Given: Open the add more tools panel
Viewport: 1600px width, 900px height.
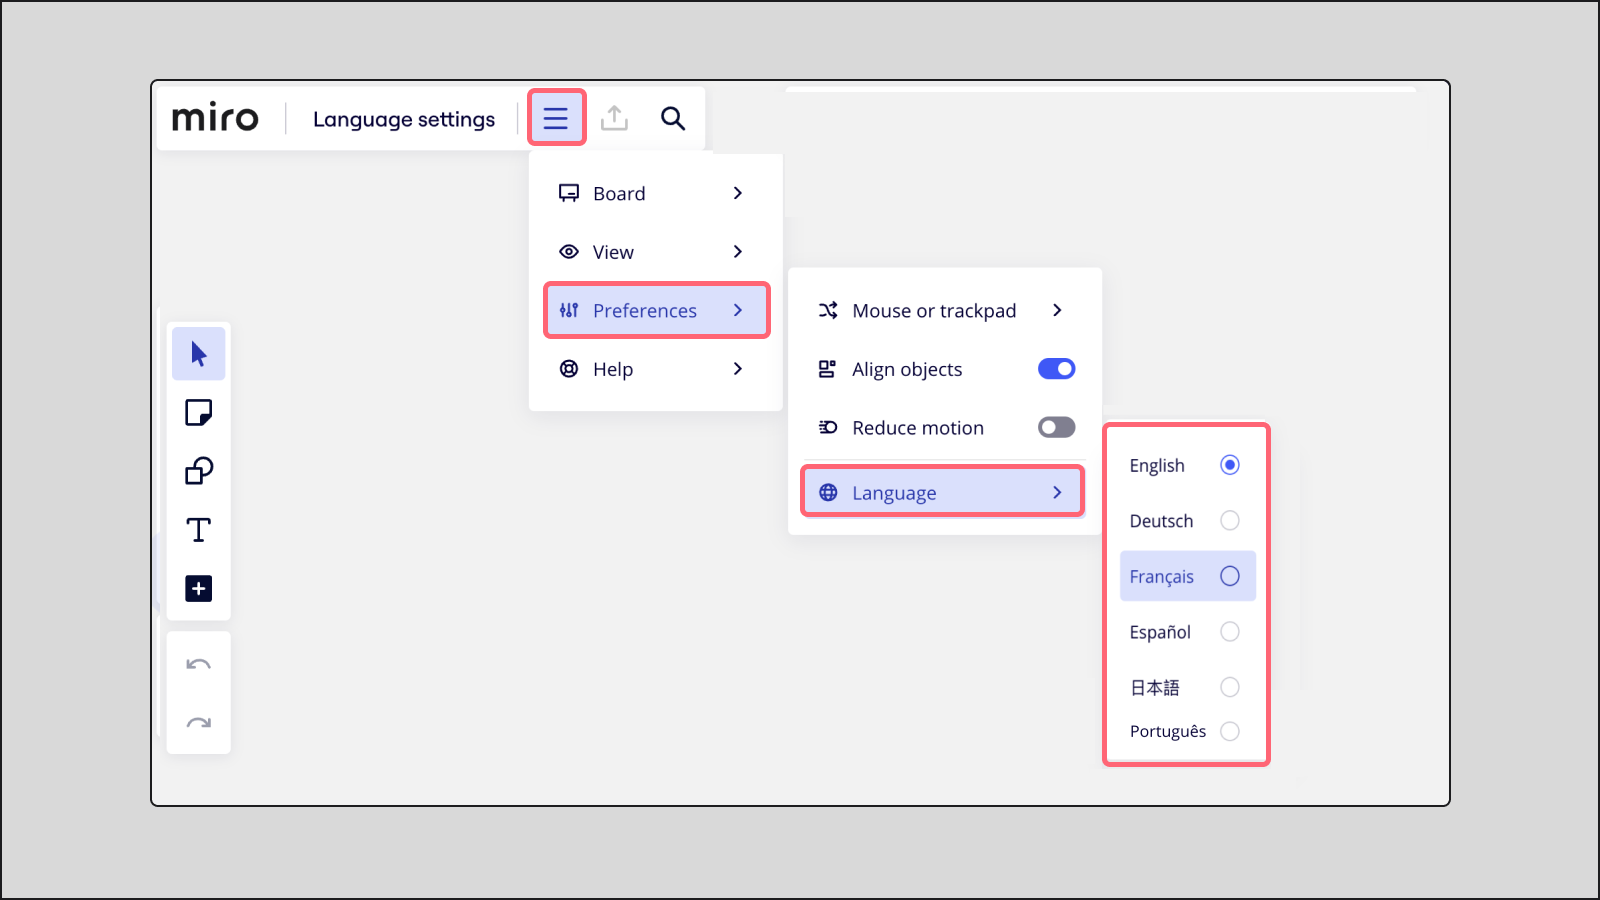Looking at the screenshot, I should click(x=198, y=588).
